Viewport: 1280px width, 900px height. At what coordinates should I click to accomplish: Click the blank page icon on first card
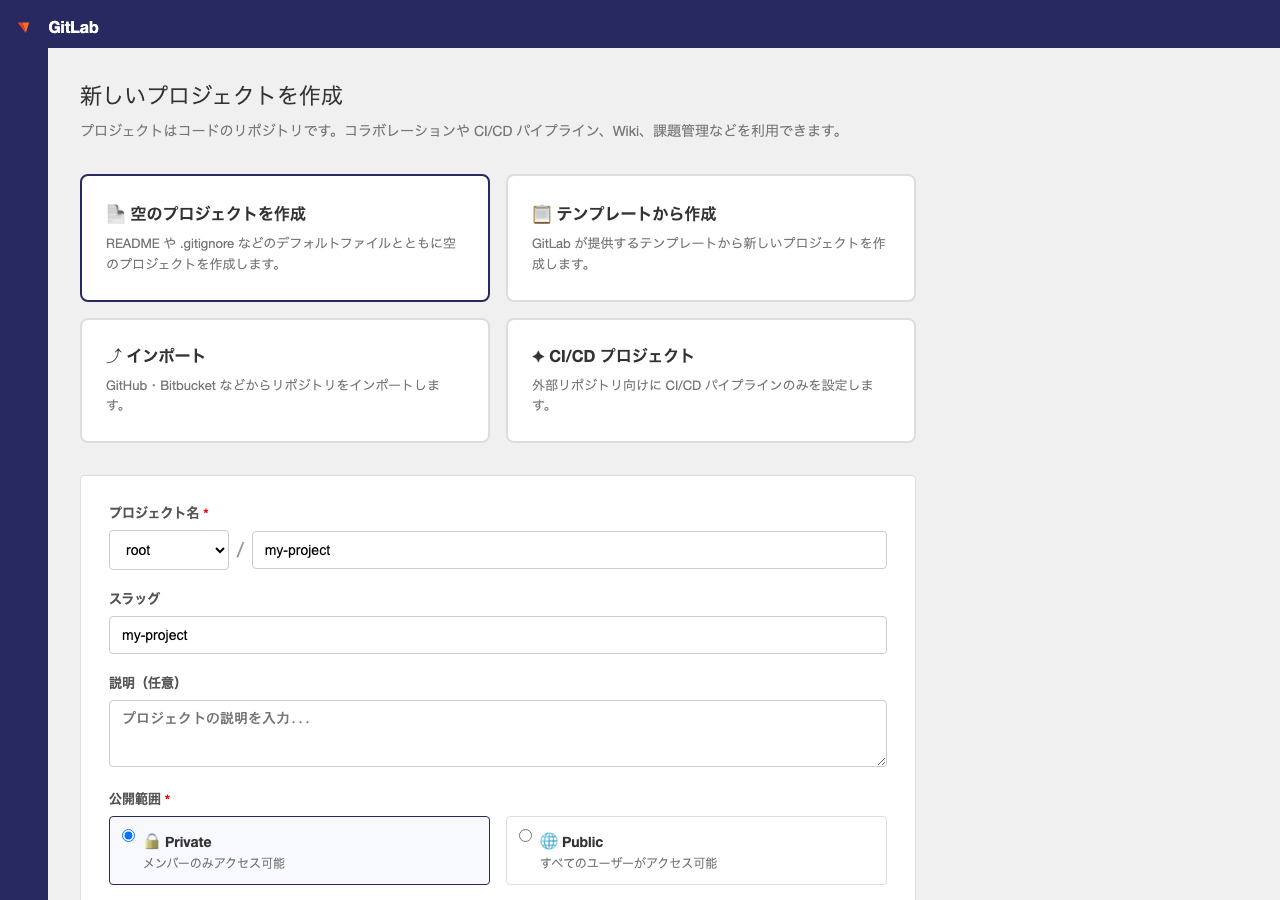point(116,214)
